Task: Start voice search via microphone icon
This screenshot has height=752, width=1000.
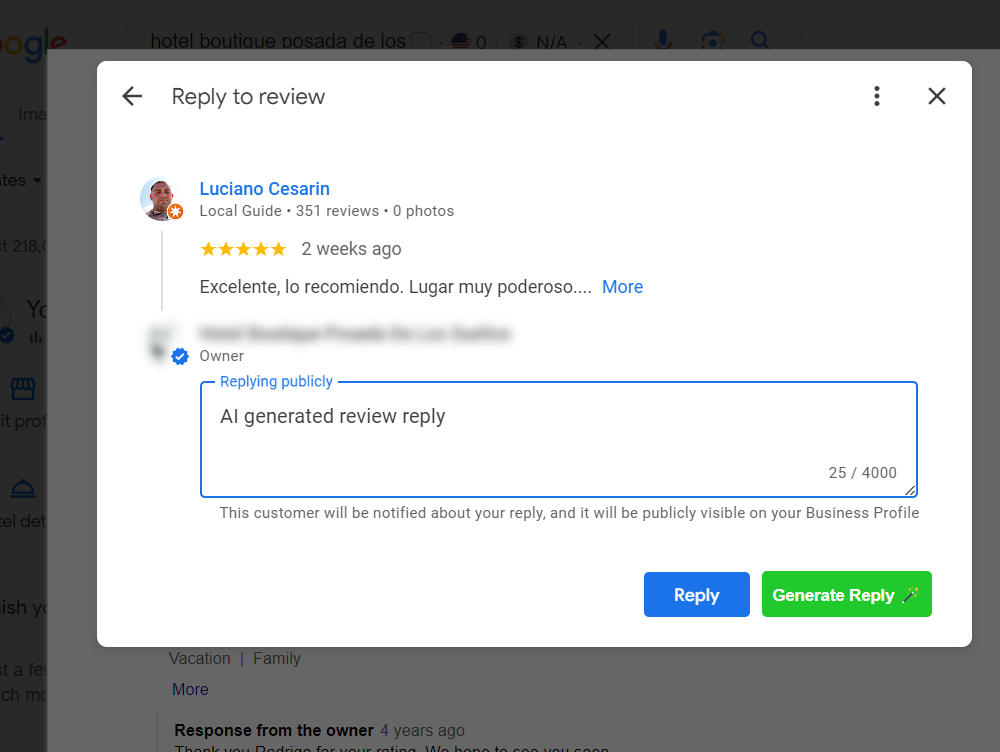Action: pos(663,40)
